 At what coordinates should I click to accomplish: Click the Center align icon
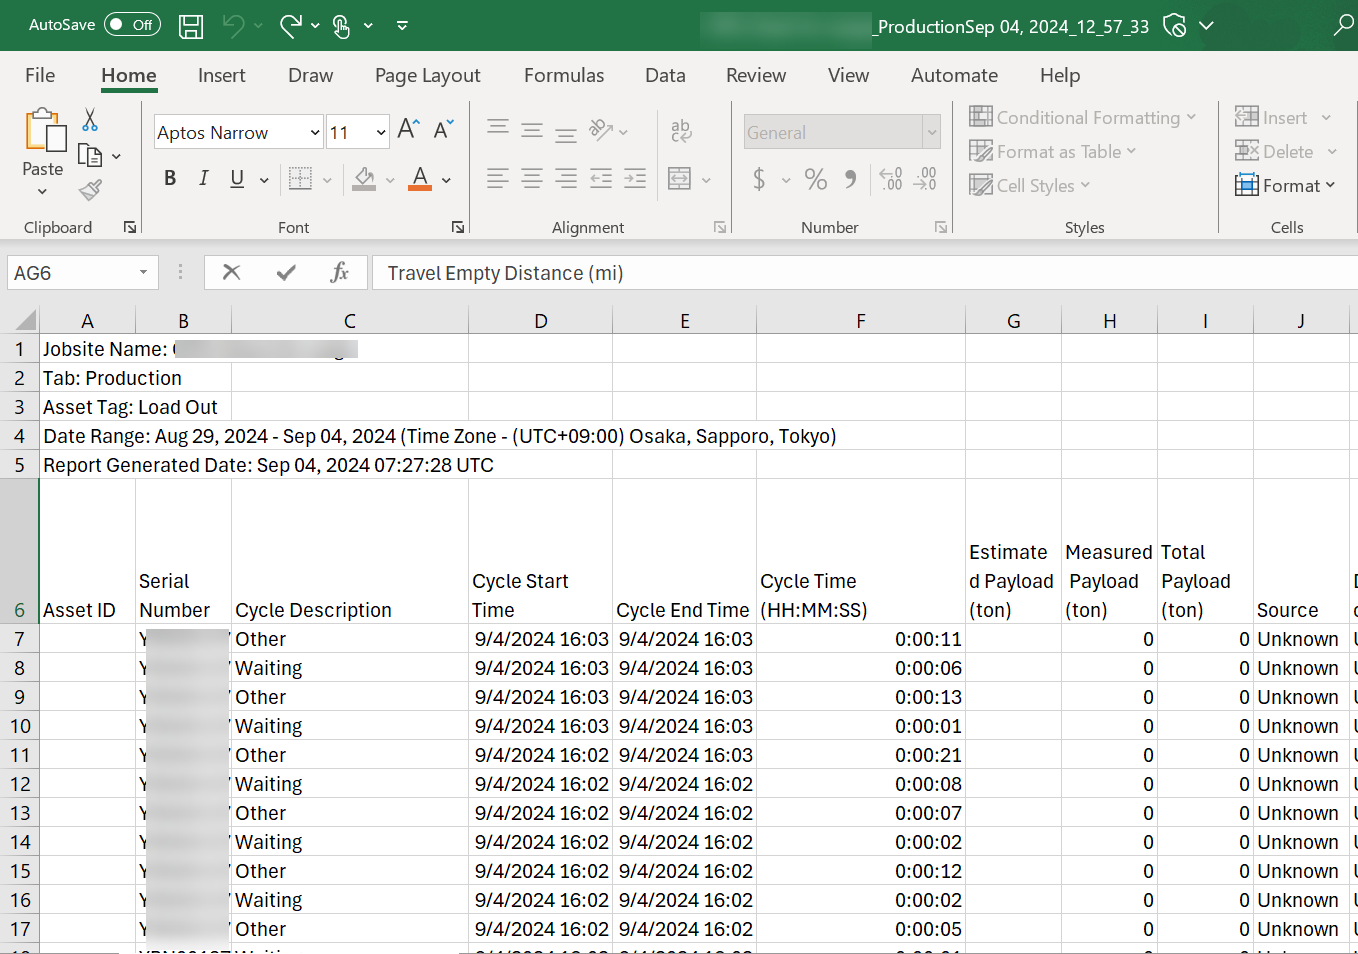[532, 179]
